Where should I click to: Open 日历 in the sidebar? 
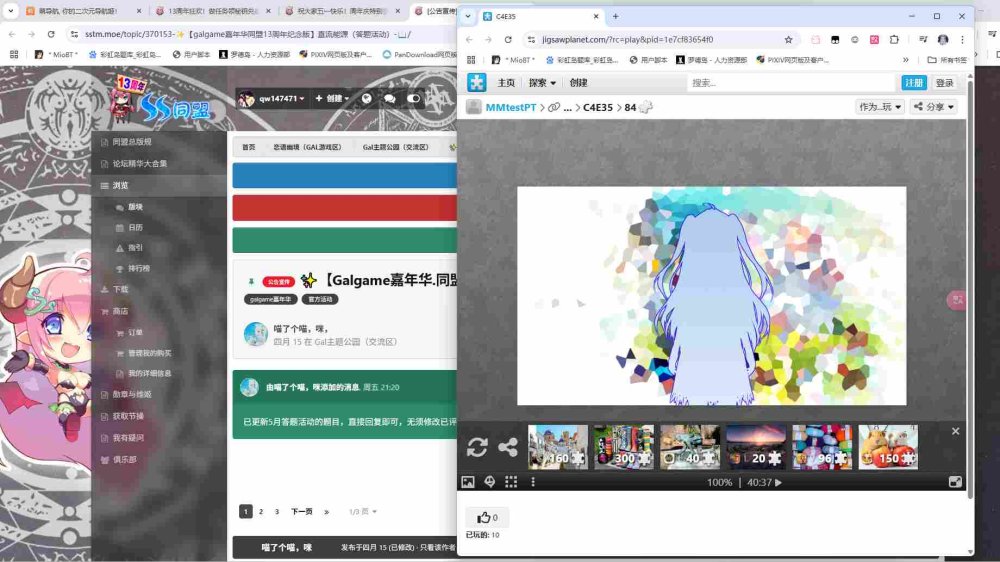(x=135, y=228)
